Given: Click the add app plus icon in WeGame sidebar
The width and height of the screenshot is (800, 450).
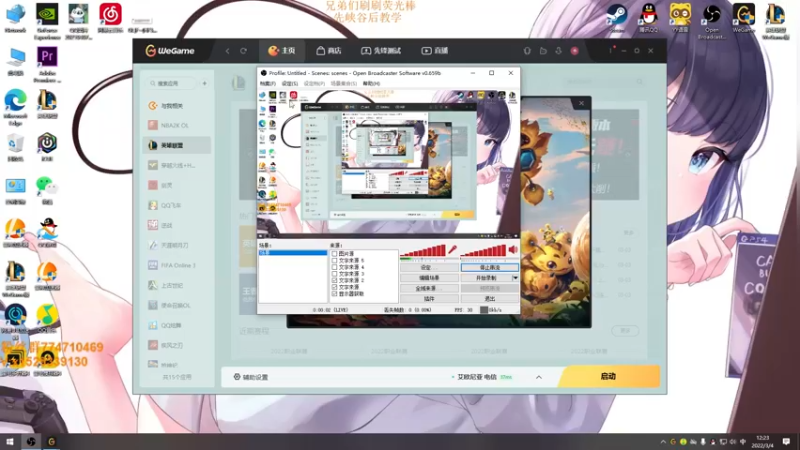Looking at the screenshot, I should pos(205,83).
